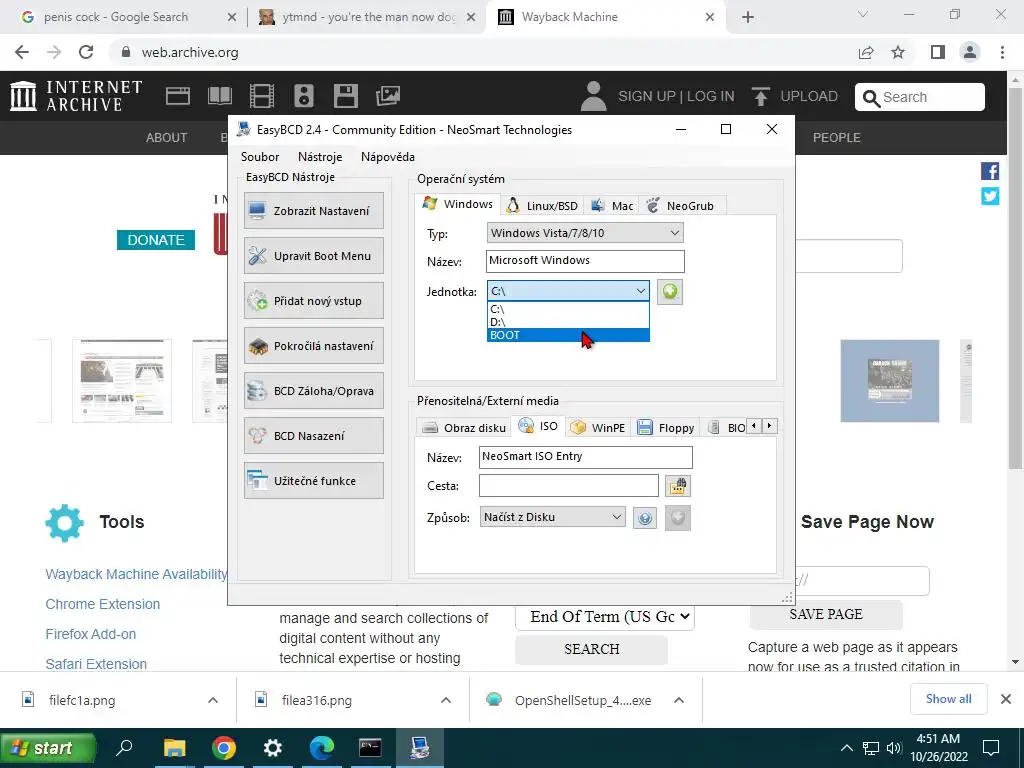
Task: Open Pokročilá nastavení panel
Action: coord(313,346)
